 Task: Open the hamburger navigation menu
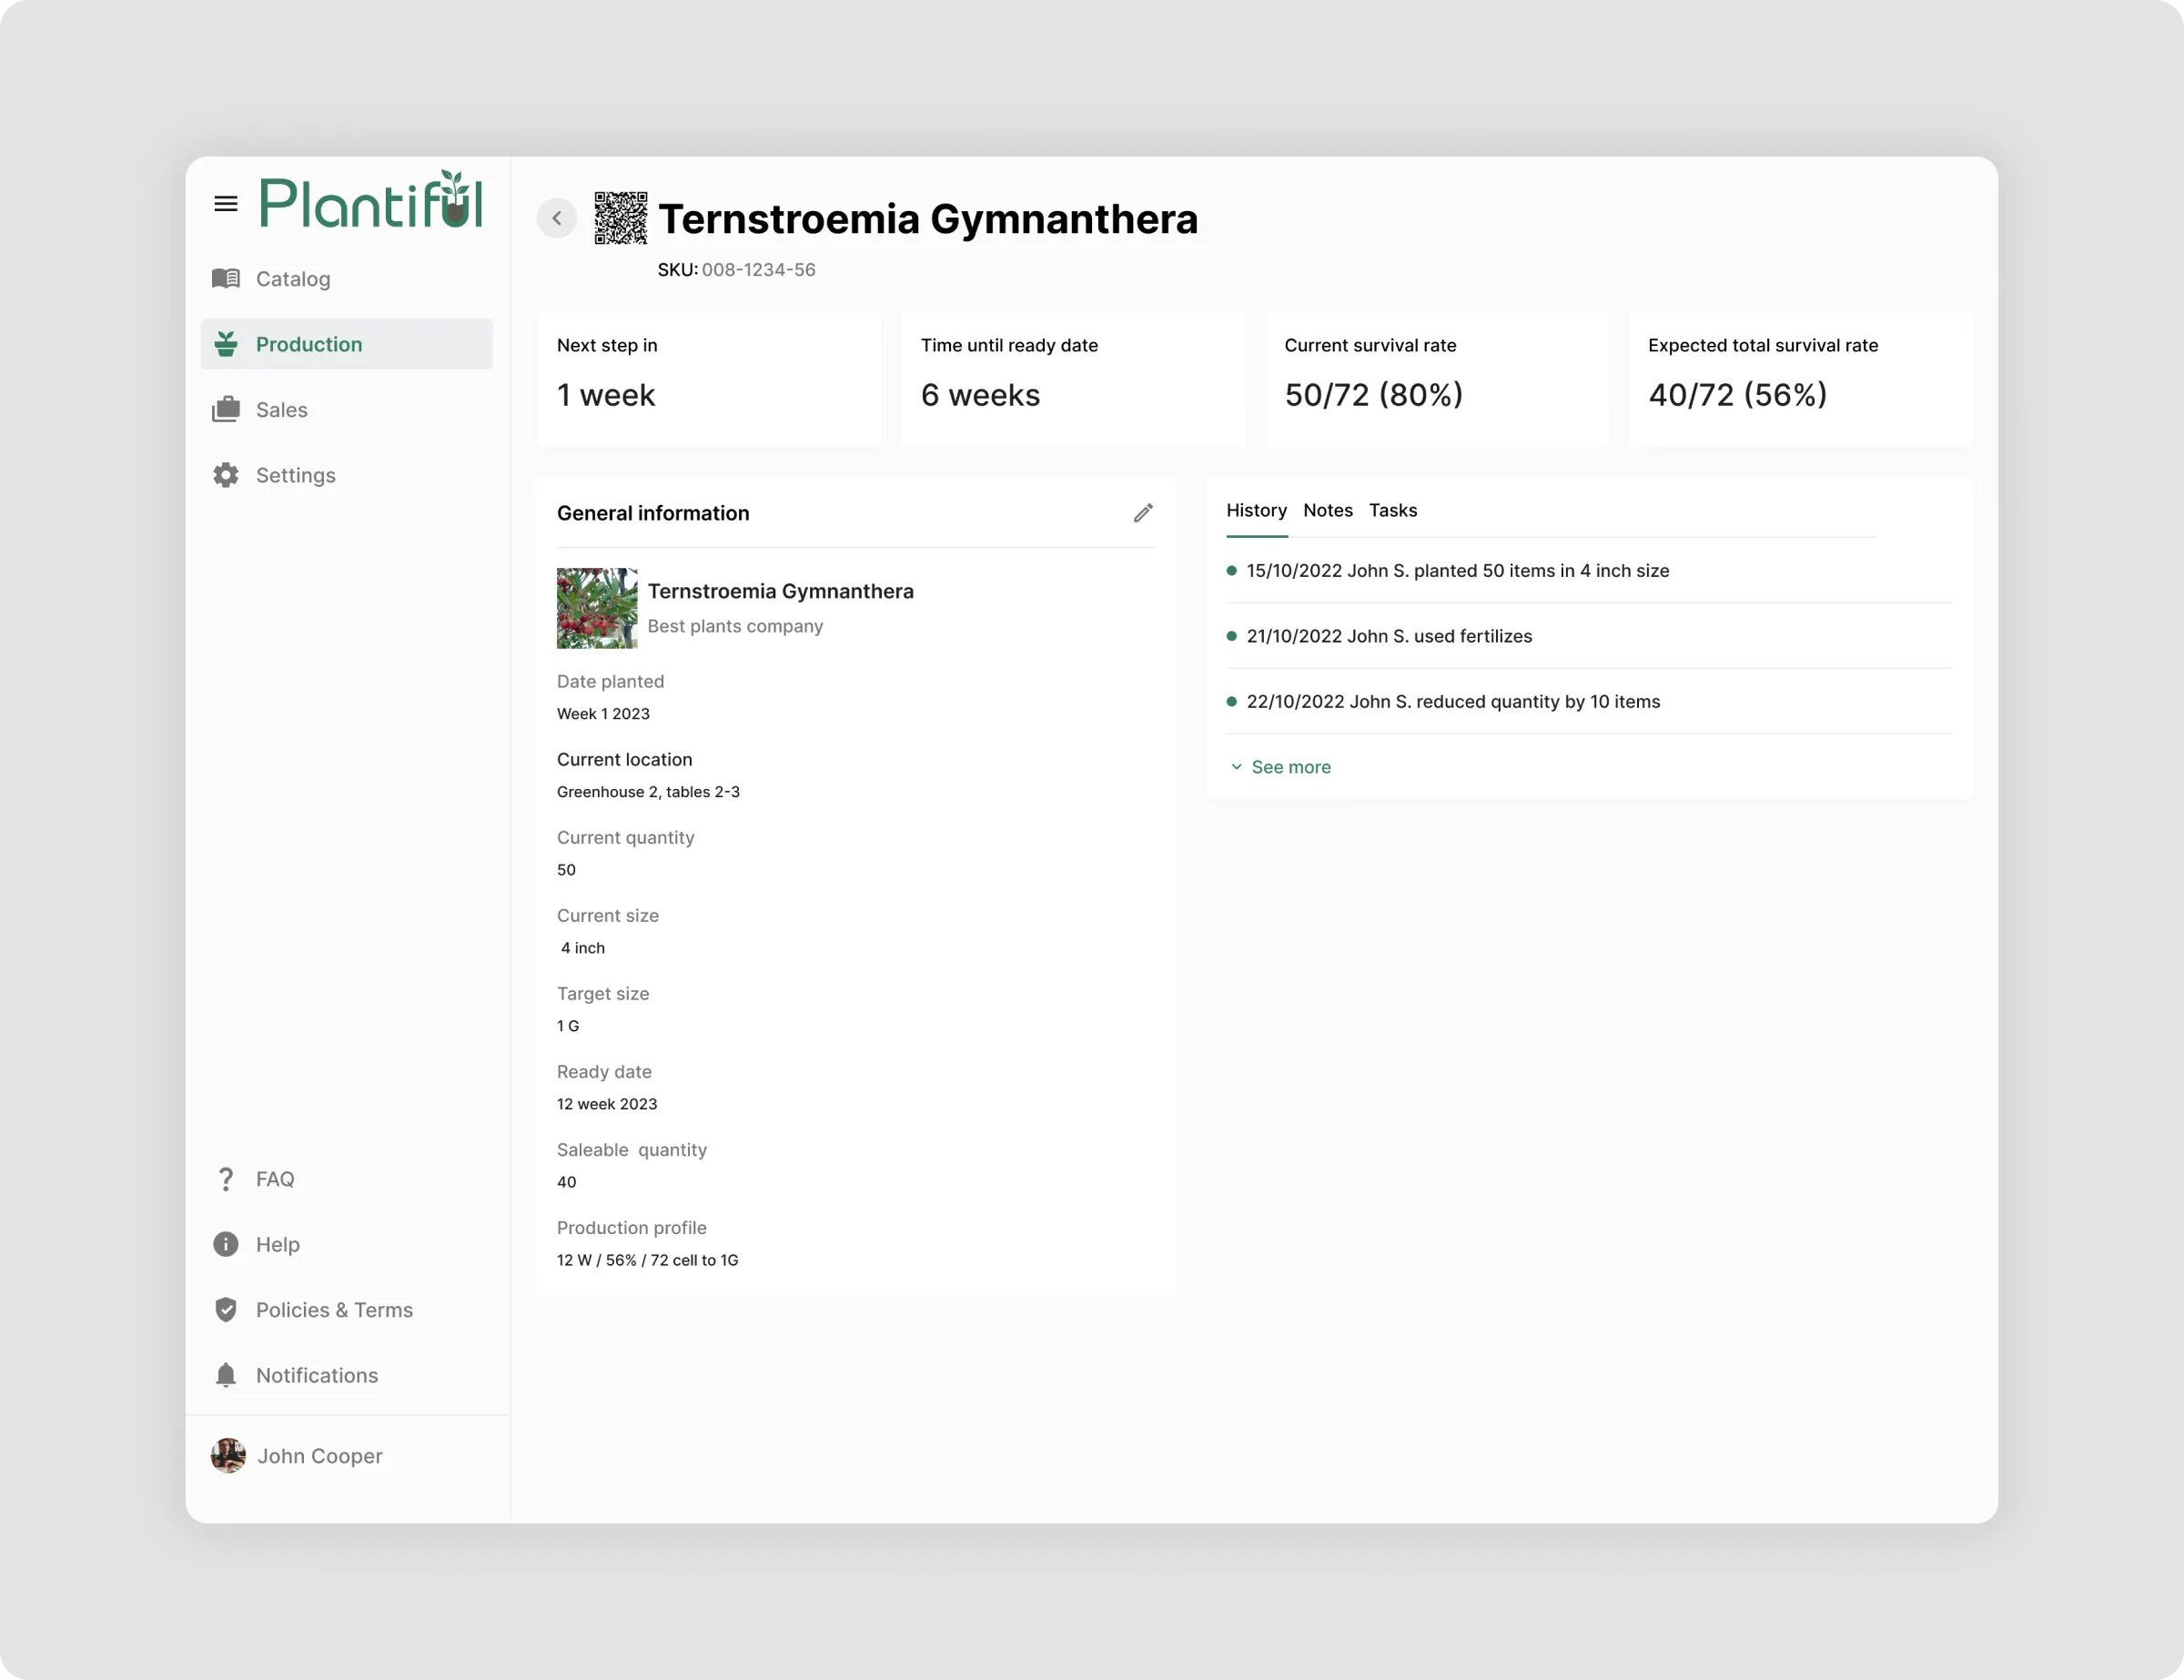pyautogui.click(x=226, y=203)
